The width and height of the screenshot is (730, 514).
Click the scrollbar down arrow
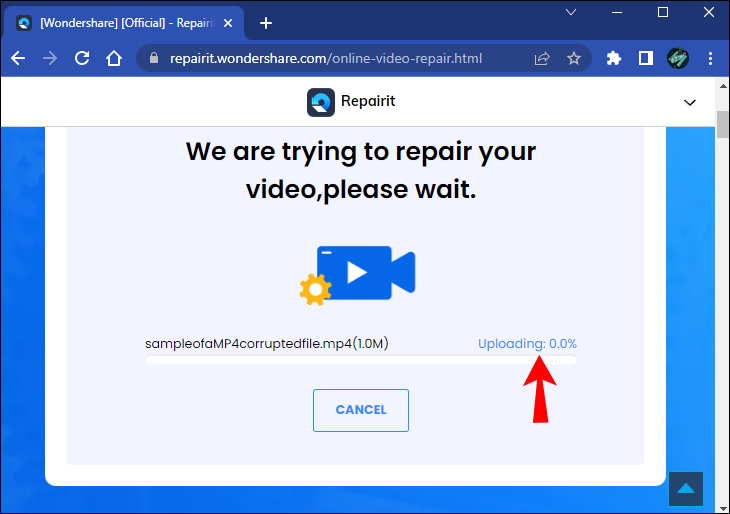click(x=723, y=508)
